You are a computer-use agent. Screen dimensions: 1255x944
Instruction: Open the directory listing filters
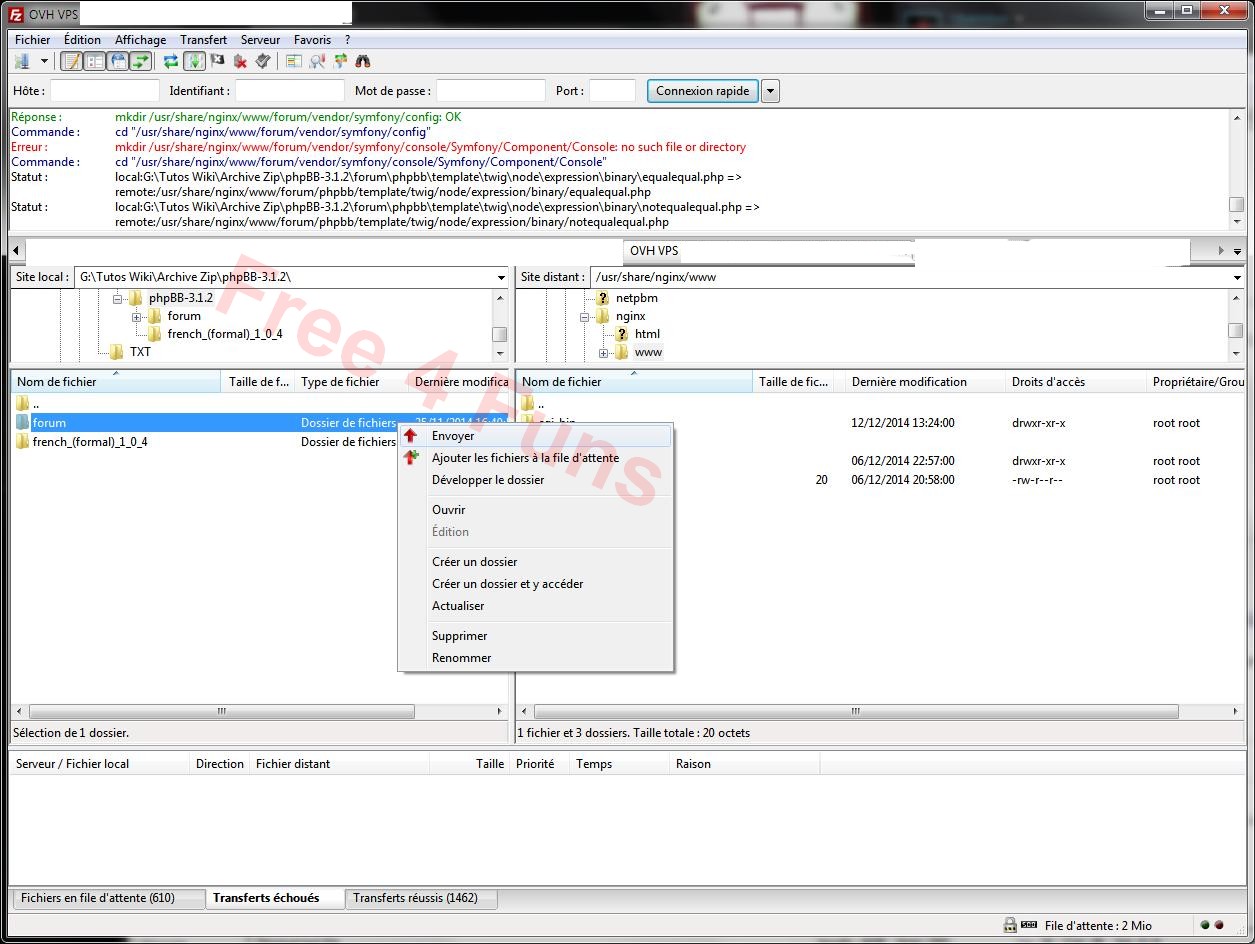coord(316,60)
